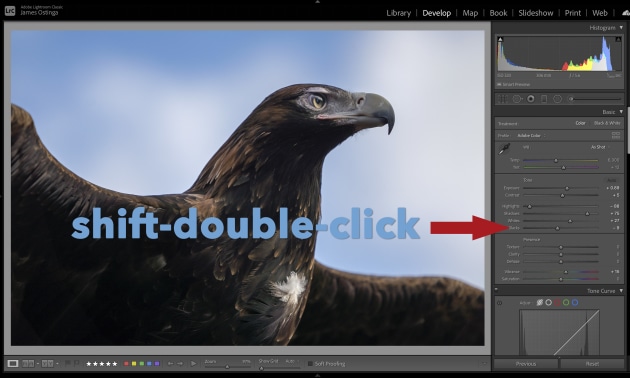This screenshot has width=630, height=378.
Task: Start impromptu slideshow play button
Action: point(193,364)
